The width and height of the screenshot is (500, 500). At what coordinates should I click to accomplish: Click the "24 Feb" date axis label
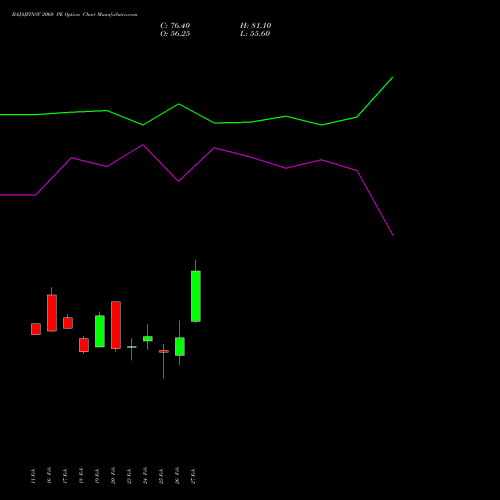pos(145,475)
